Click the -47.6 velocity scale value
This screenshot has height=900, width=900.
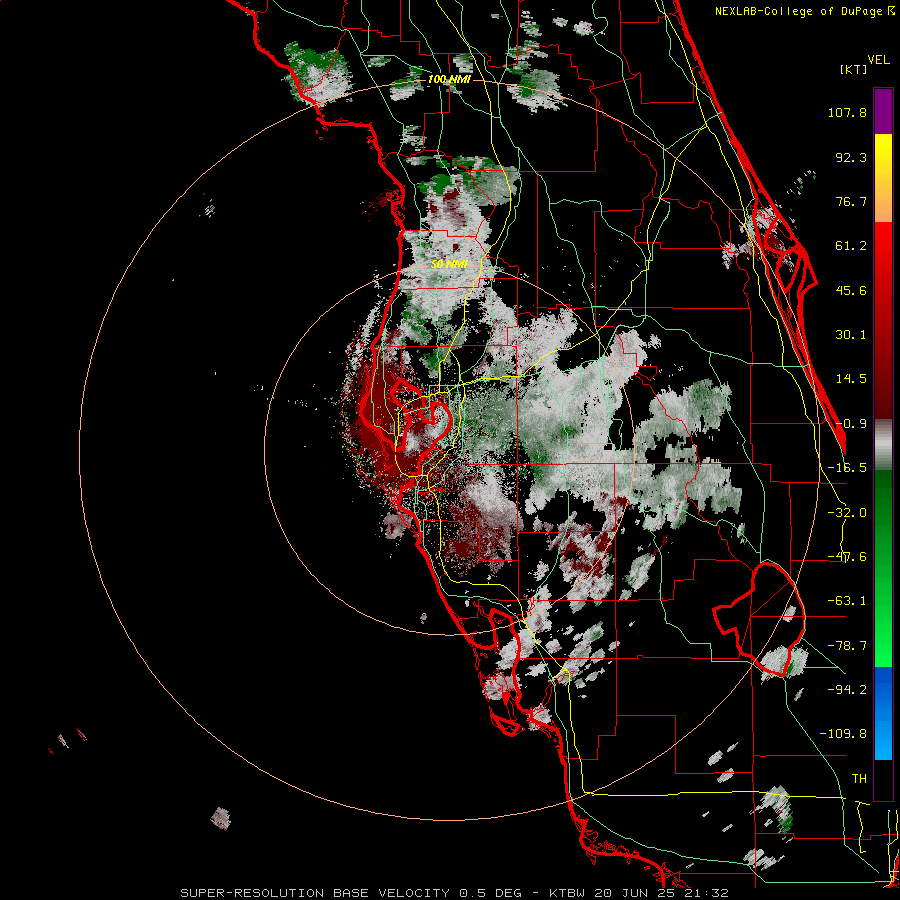847,557
